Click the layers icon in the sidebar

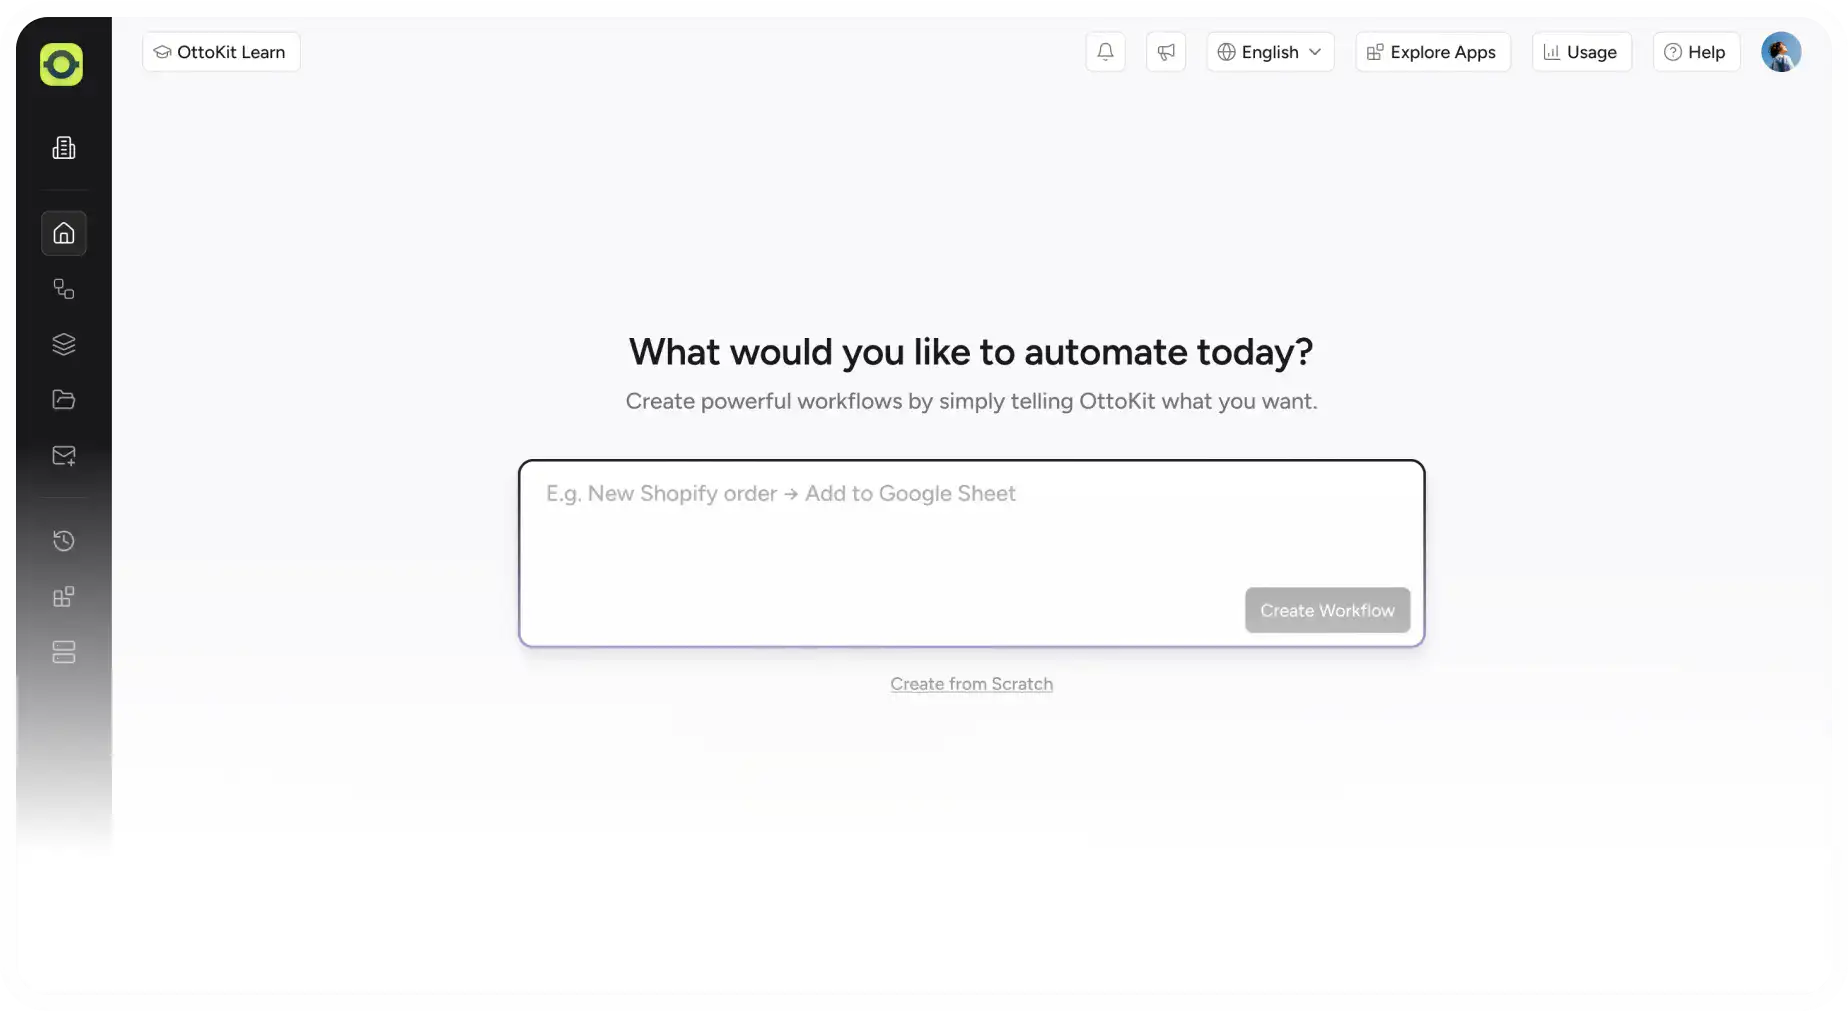coord(63,344)
